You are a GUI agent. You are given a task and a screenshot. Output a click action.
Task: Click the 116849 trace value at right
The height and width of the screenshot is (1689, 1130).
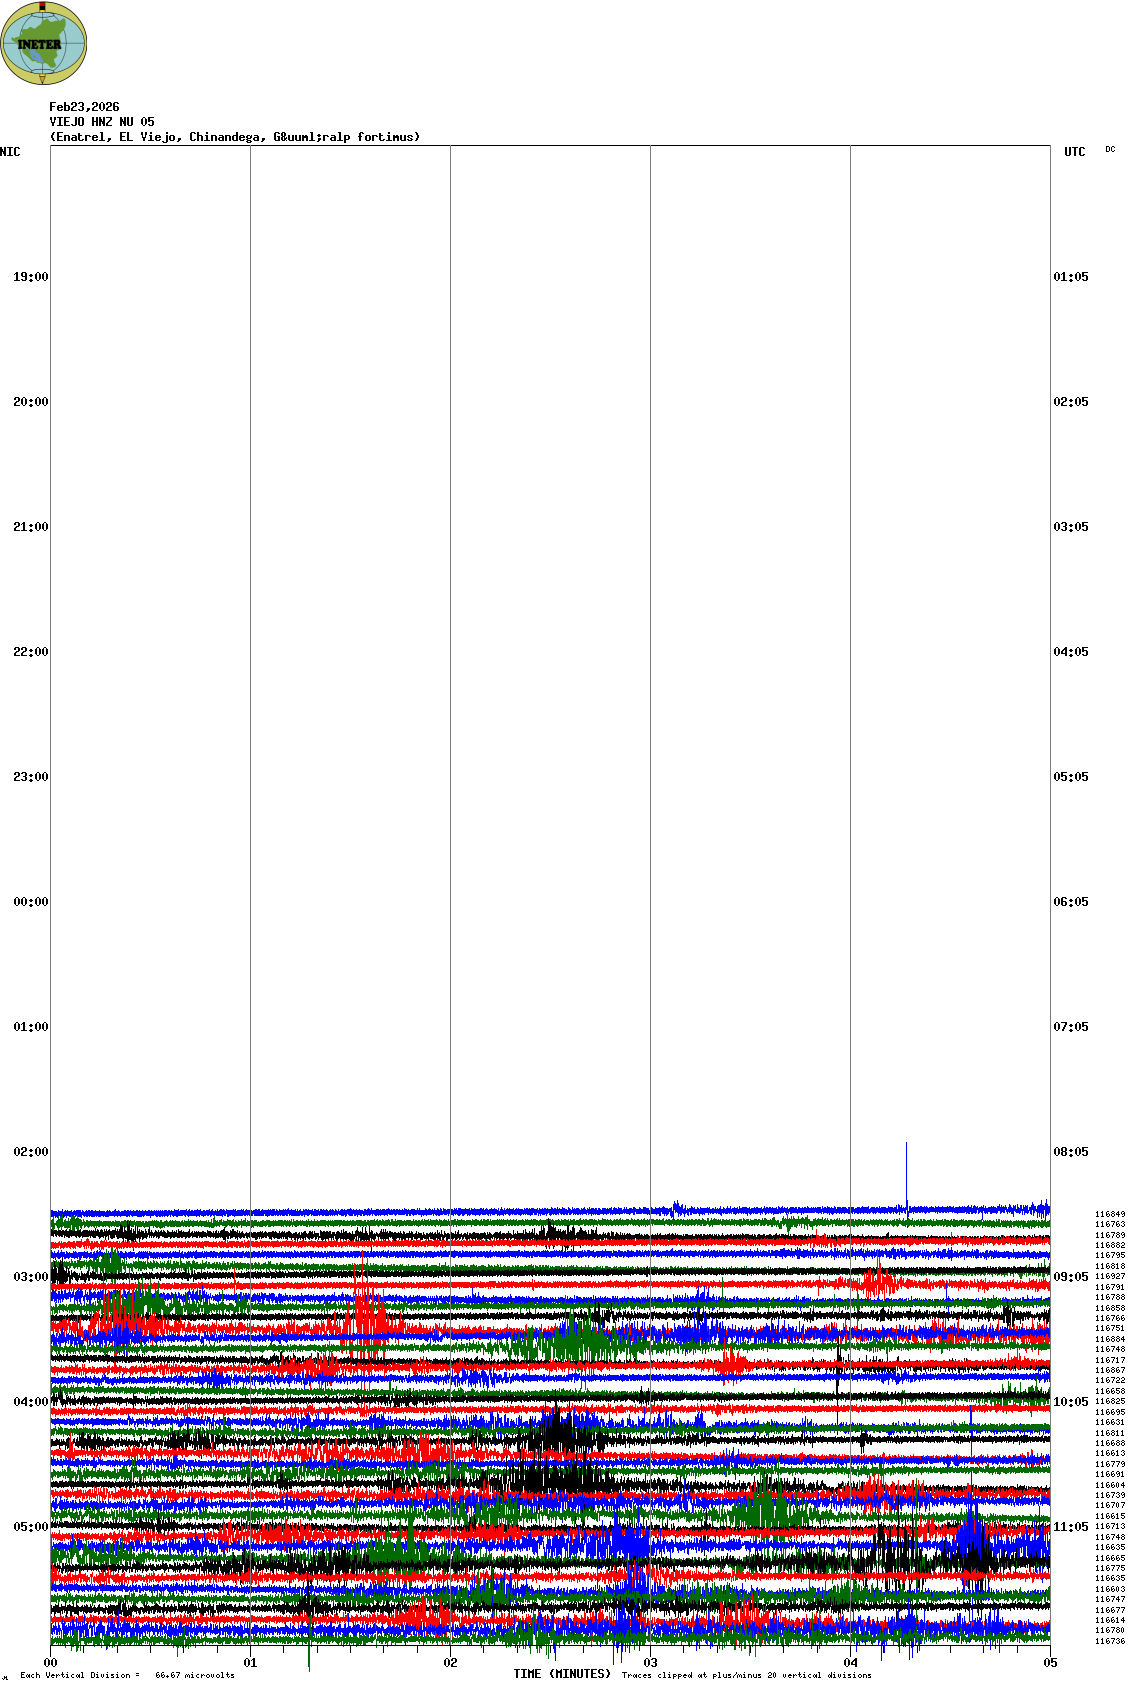1109,1214
